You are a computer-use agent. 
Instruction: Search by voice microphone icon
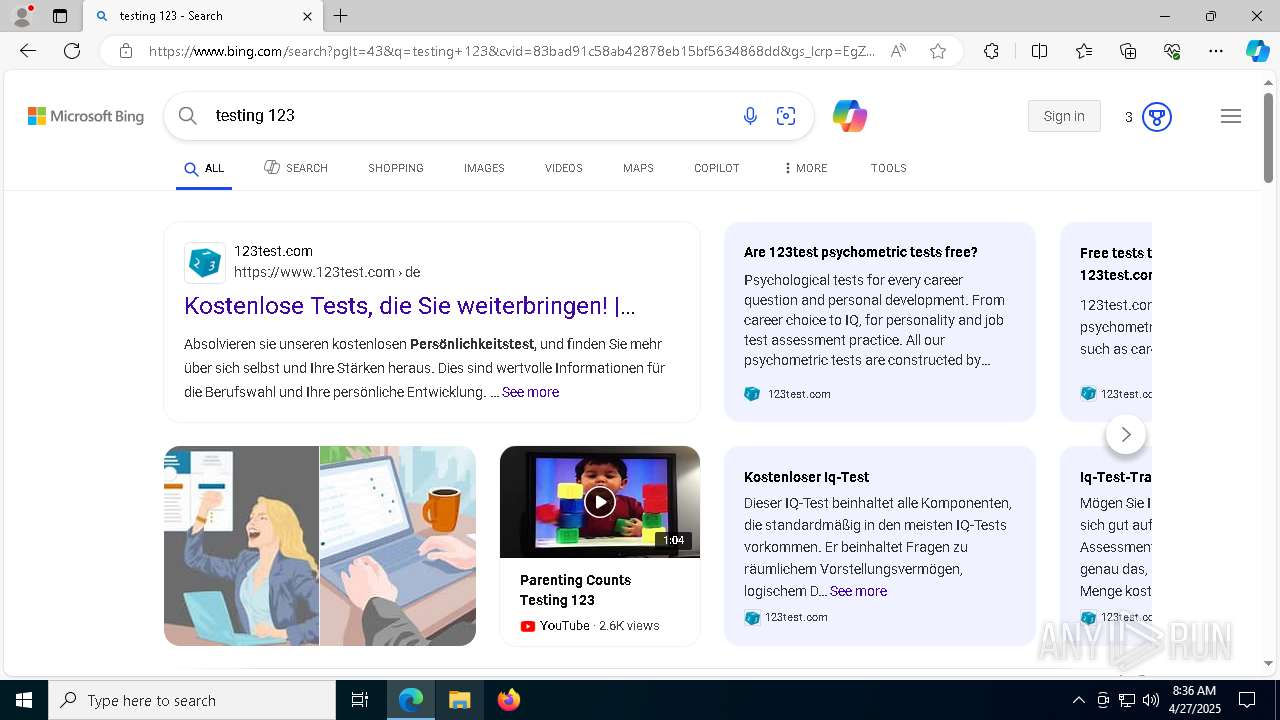pos(750,116)
